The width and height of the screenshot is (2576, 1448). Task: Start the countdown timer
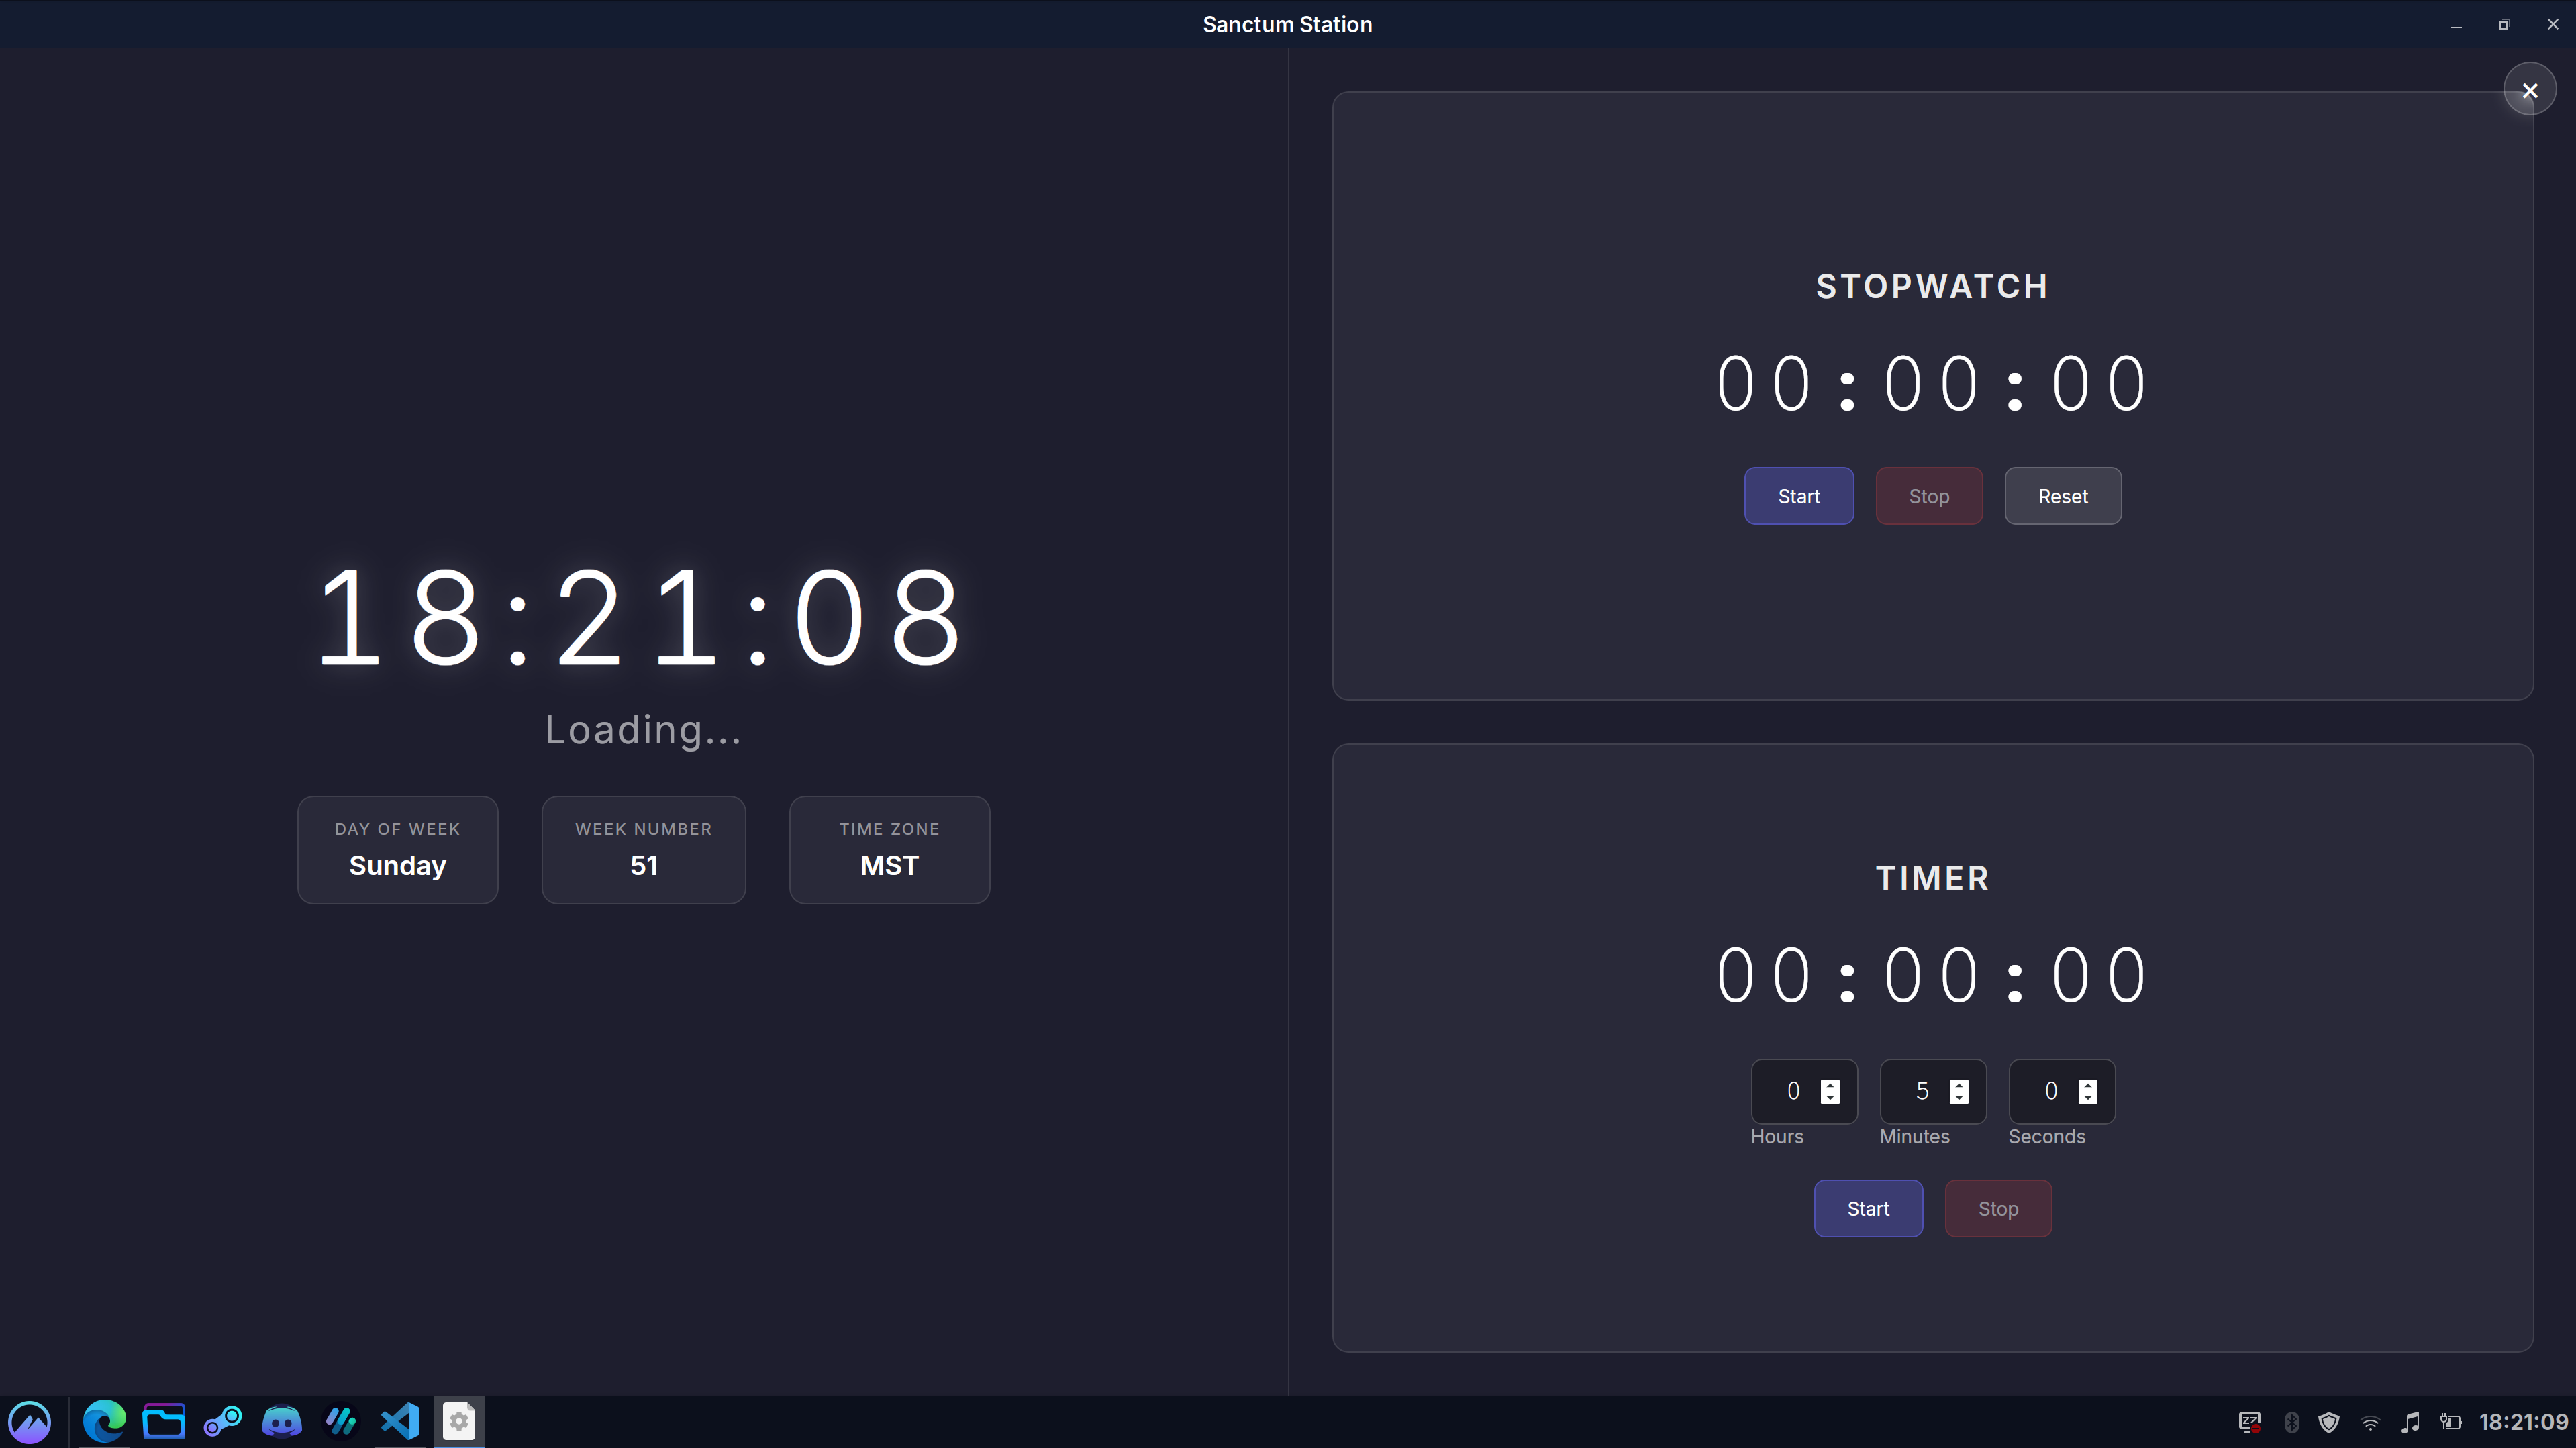[1867, 1208]
